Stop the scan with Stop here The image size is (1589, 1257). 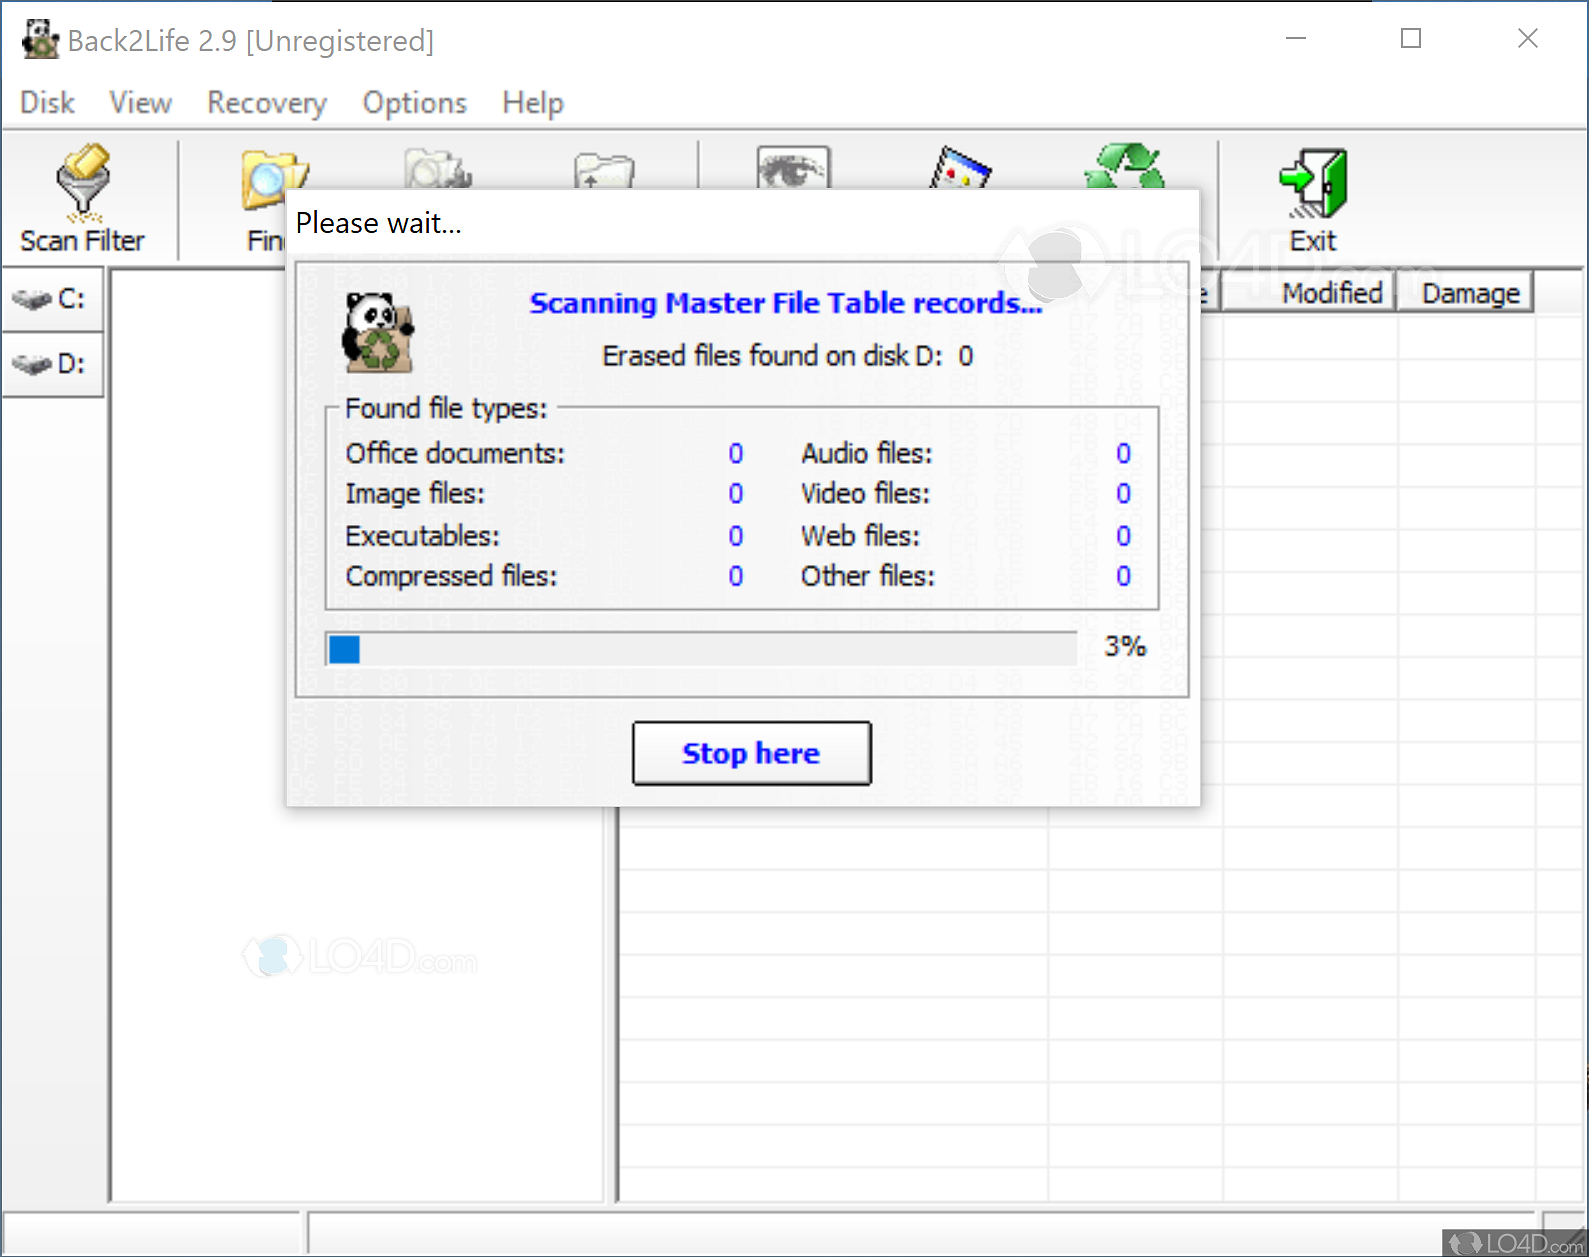click(751, 753)
